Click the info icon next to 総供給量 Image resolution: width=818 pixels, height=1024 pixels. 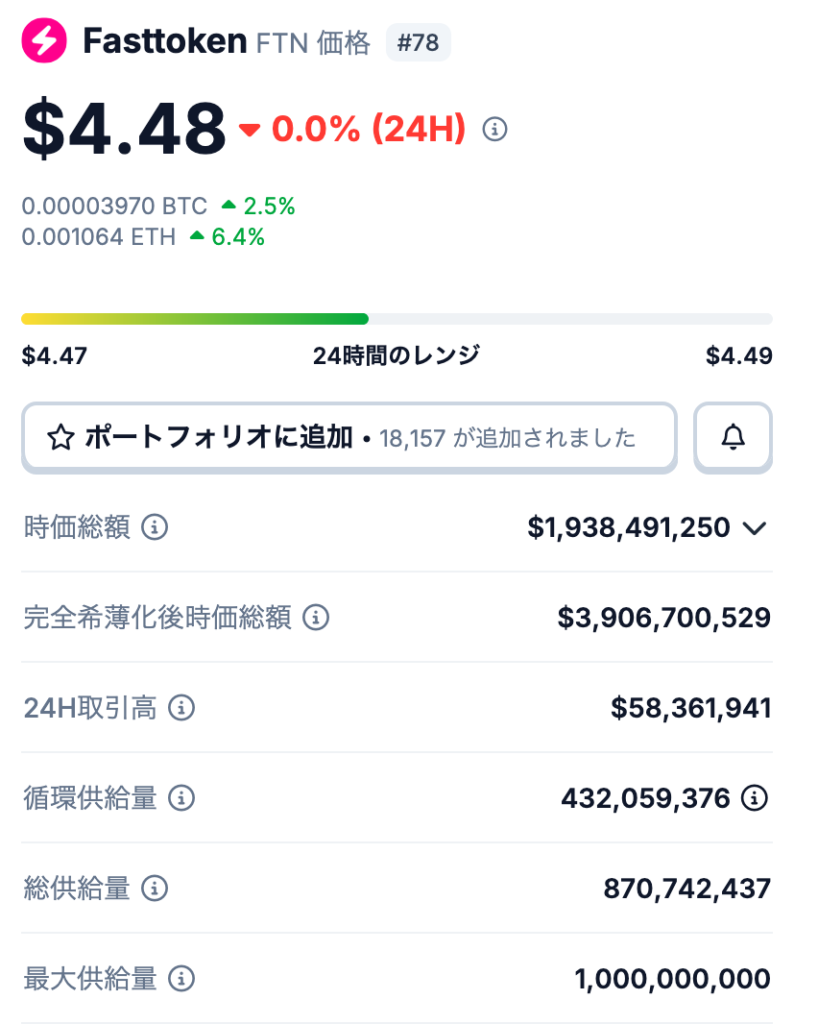coord(154,888)
